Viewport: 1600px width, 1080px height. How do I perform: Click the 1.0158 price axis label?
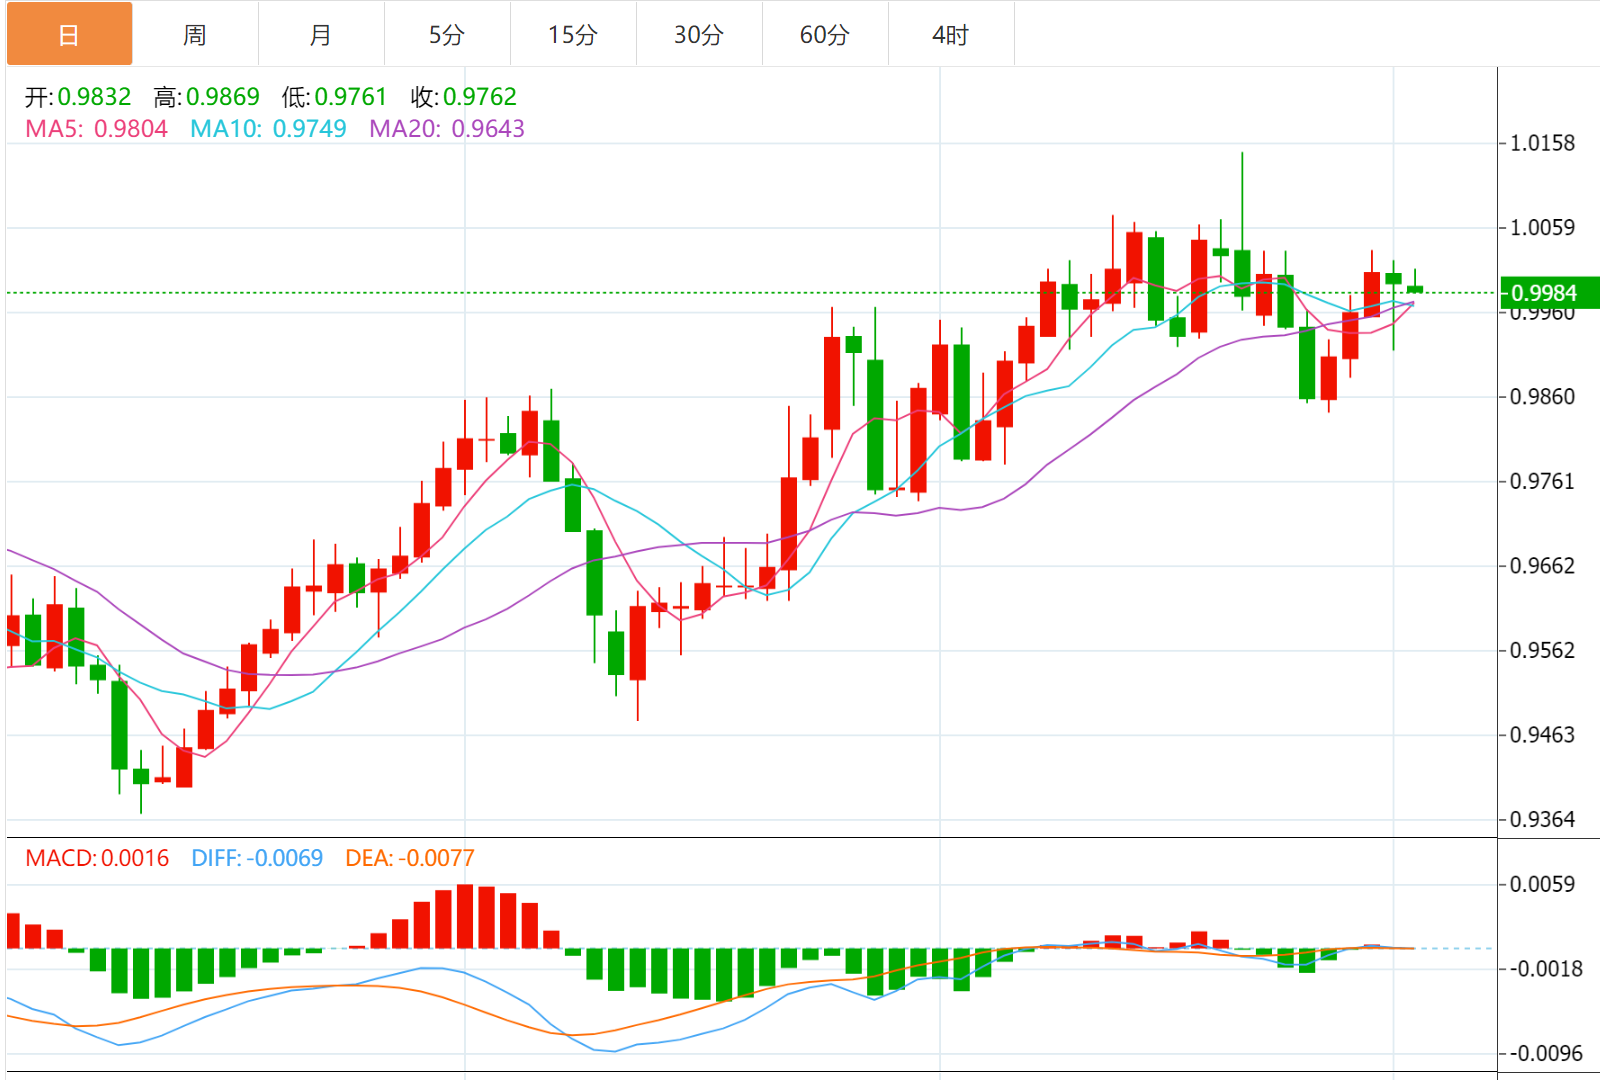(x=1542, y=143)
